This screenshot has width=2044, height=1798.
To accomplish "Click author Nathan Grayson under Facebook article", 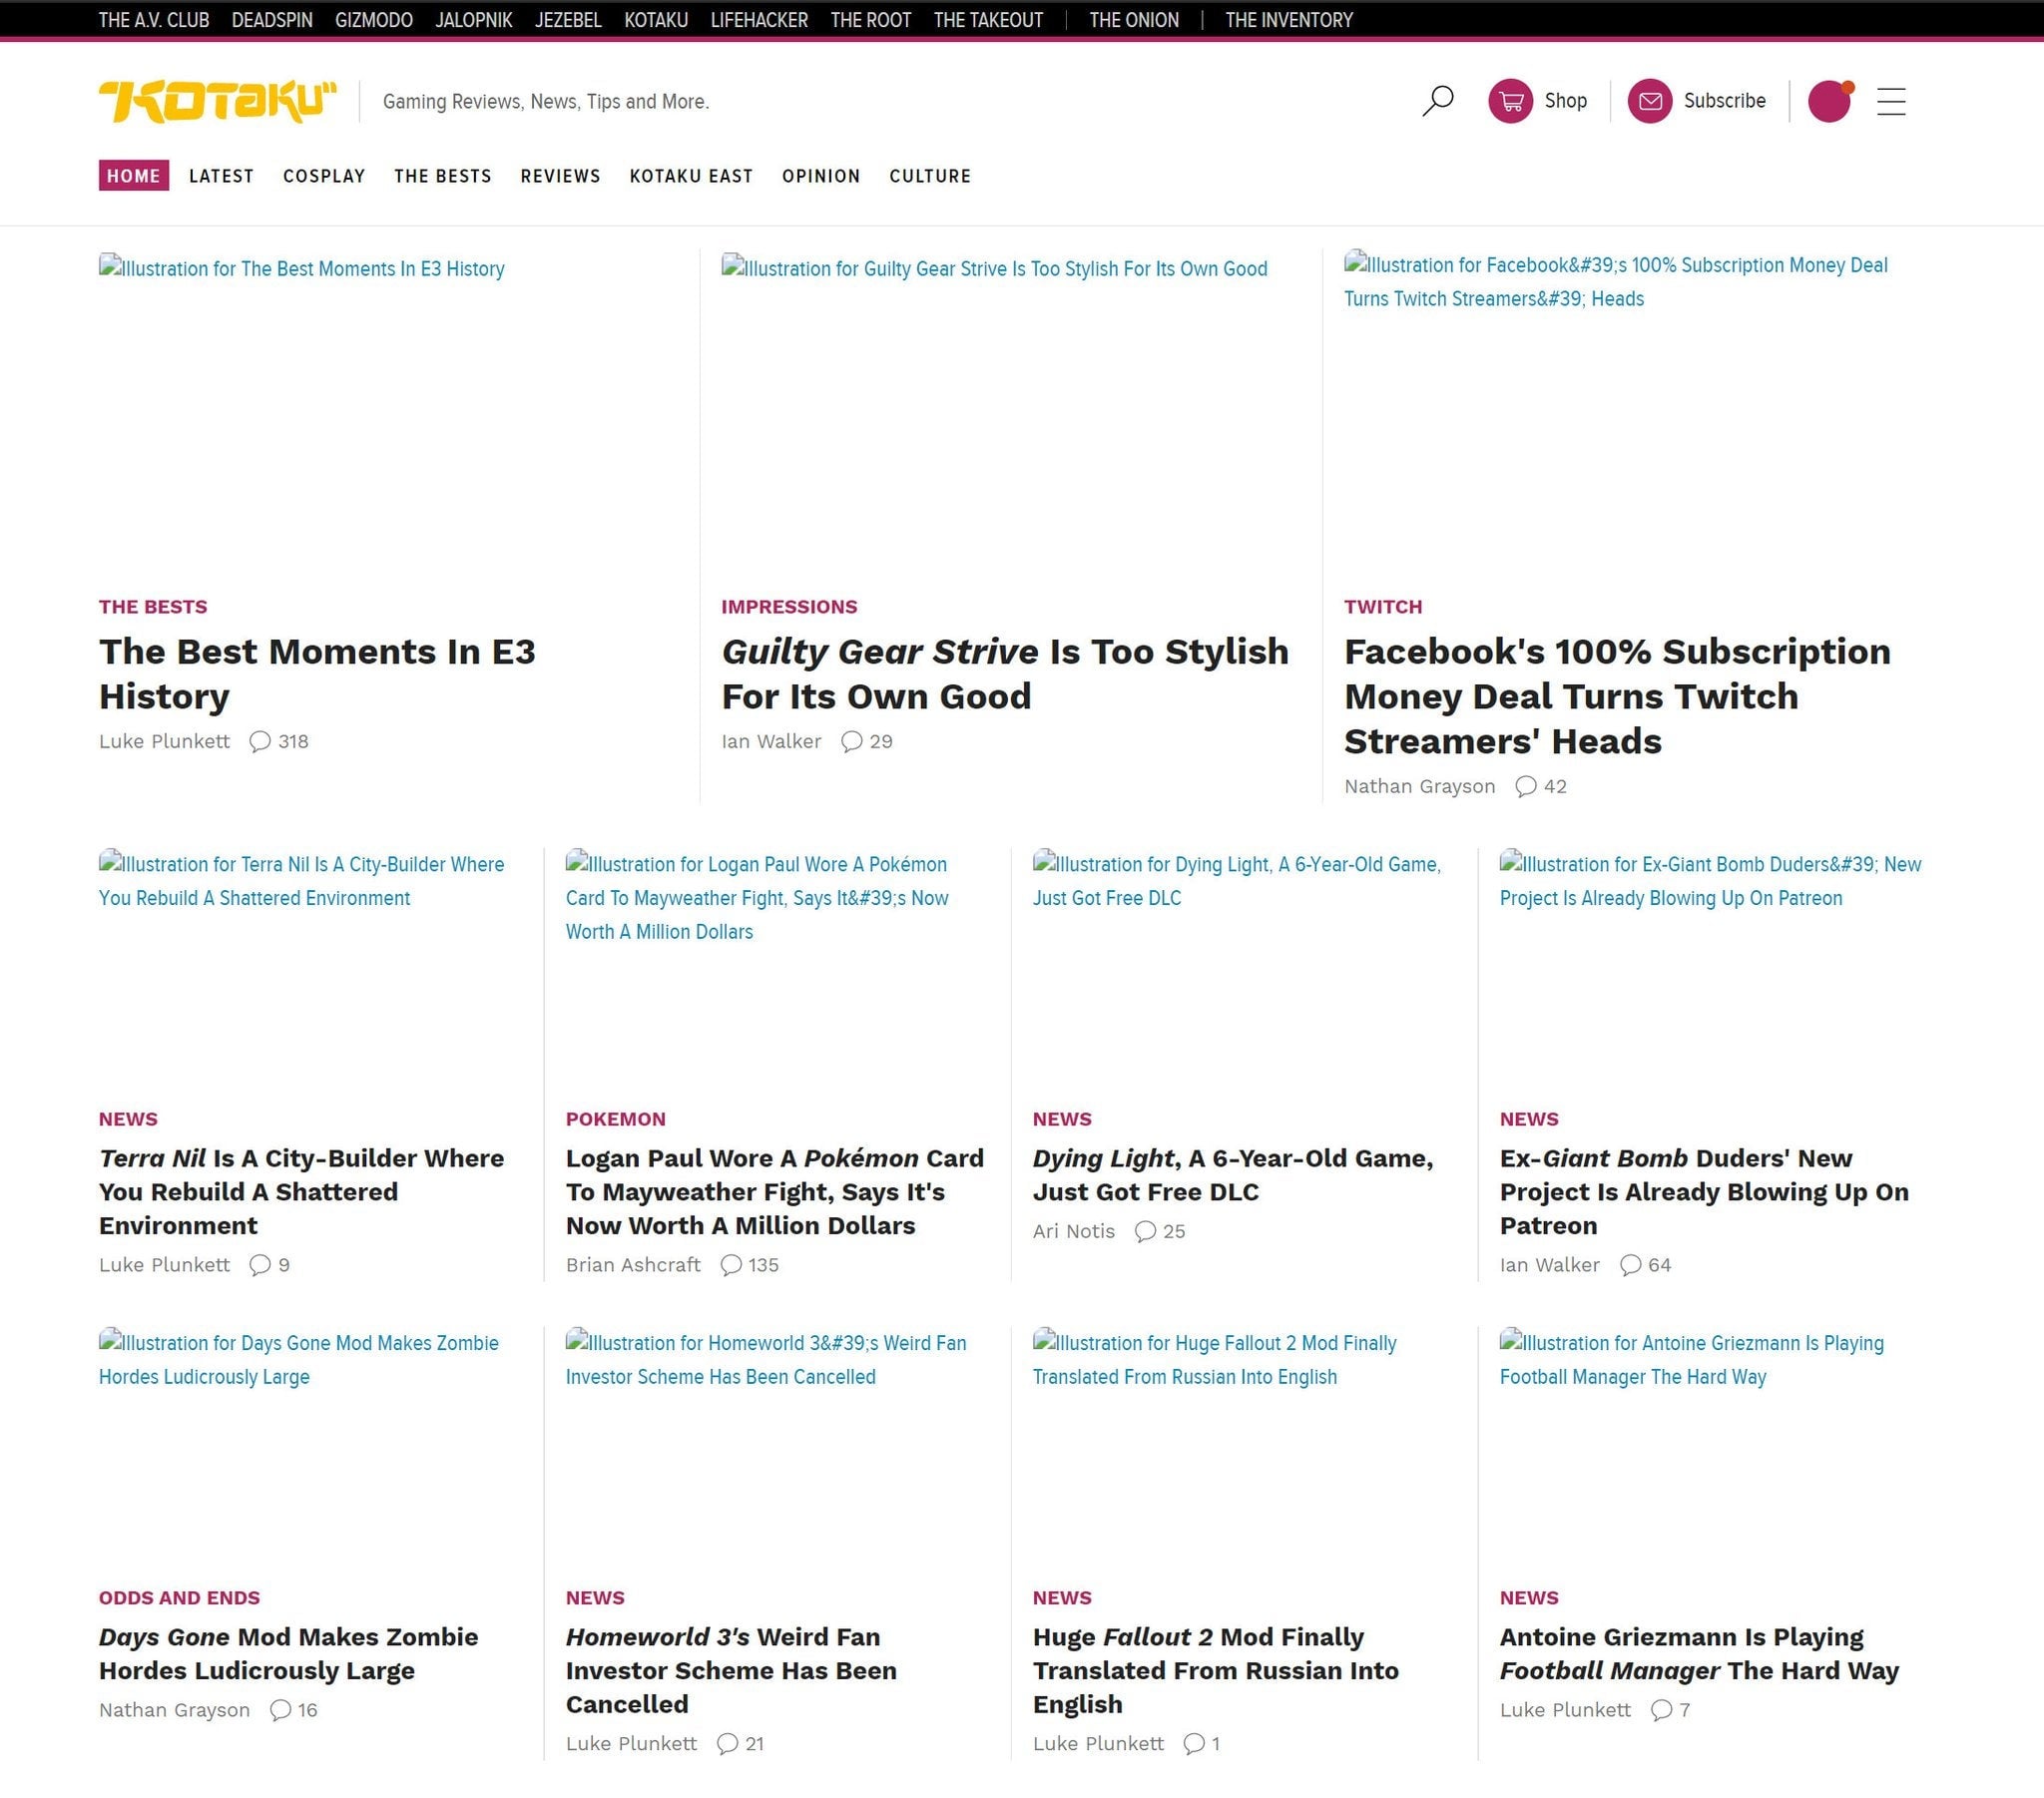I will pyautogui.click(x=1419, y=786).
